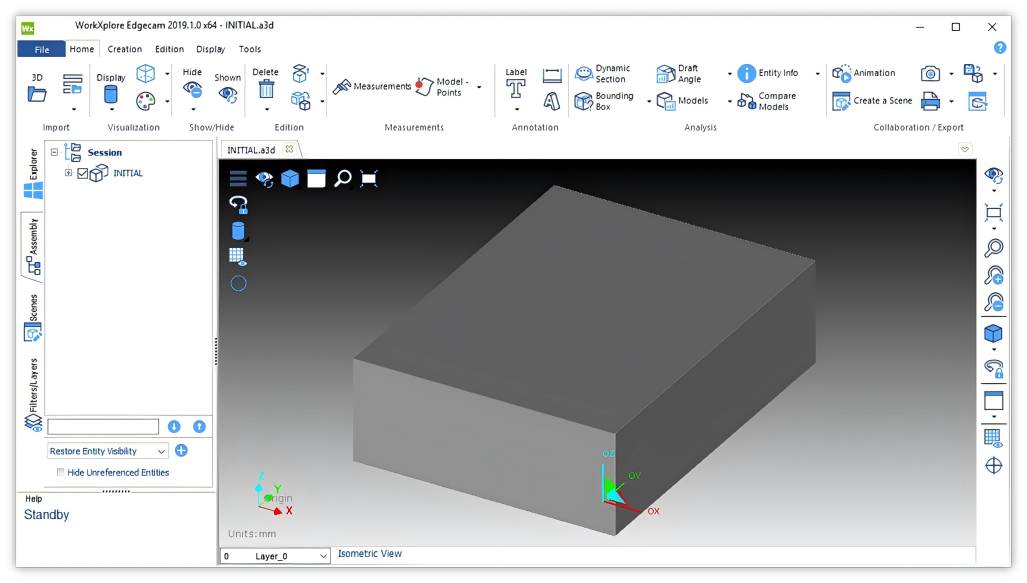1027x583 pixels.
Task: Click the help question mark icon
Action: point(999,48)
